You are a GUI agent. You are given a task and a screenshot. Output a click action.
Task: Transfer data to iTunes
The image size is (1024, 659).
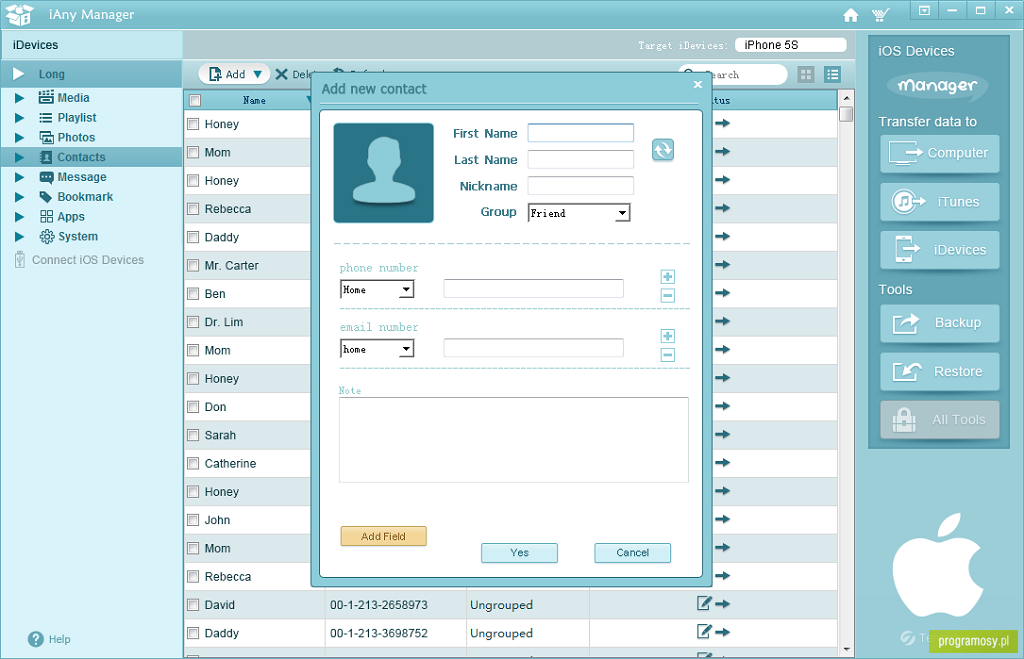pos(939,202)
